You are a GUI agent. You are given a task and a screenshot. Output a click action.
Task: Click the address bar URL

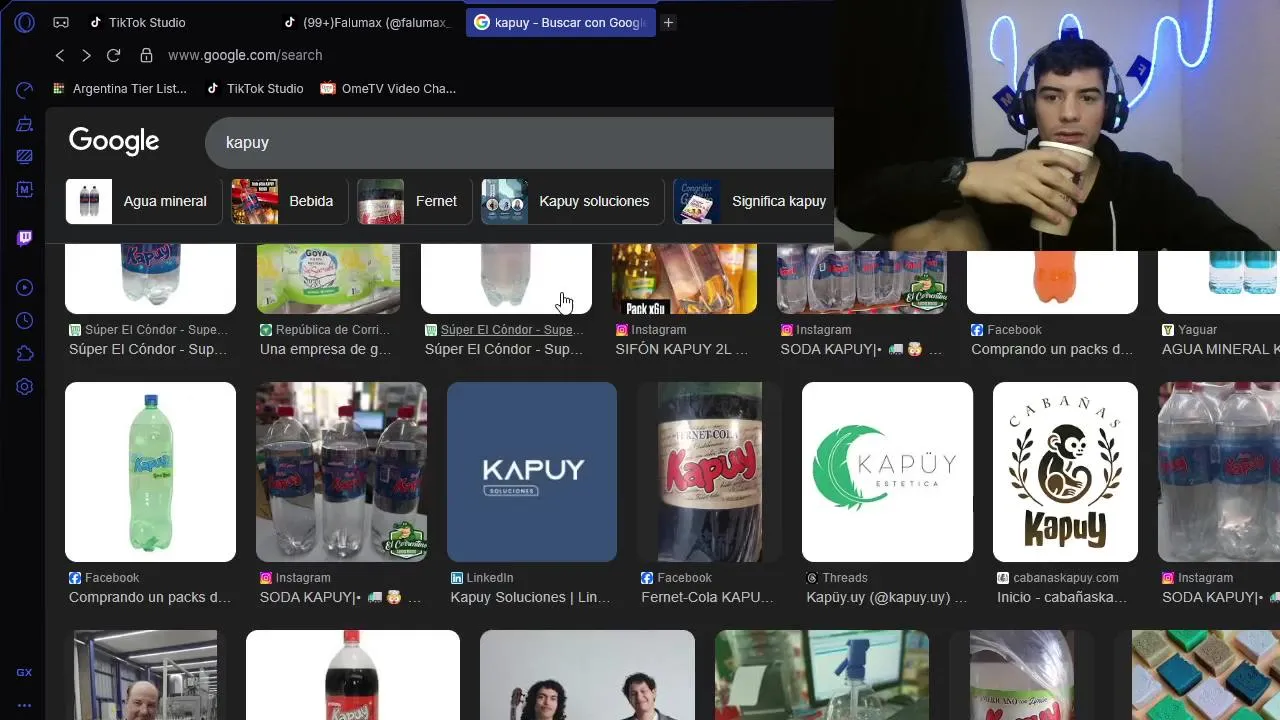click(x=245, y=55)
